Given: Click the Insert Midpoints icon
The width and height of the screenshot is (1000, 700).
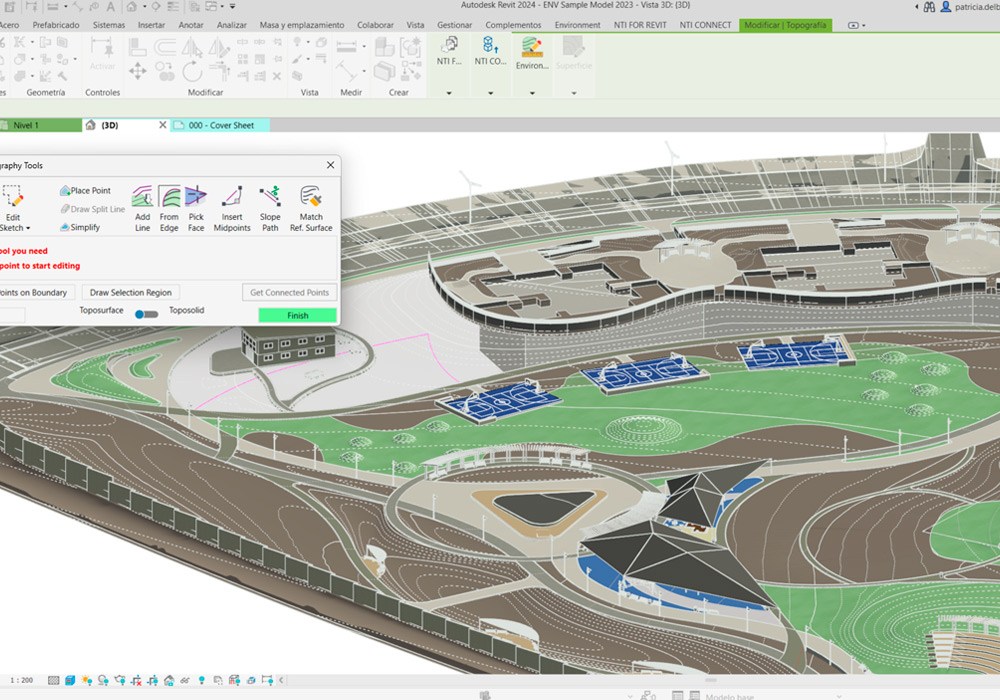Looking at the screenshot, I should click(232, 206).
